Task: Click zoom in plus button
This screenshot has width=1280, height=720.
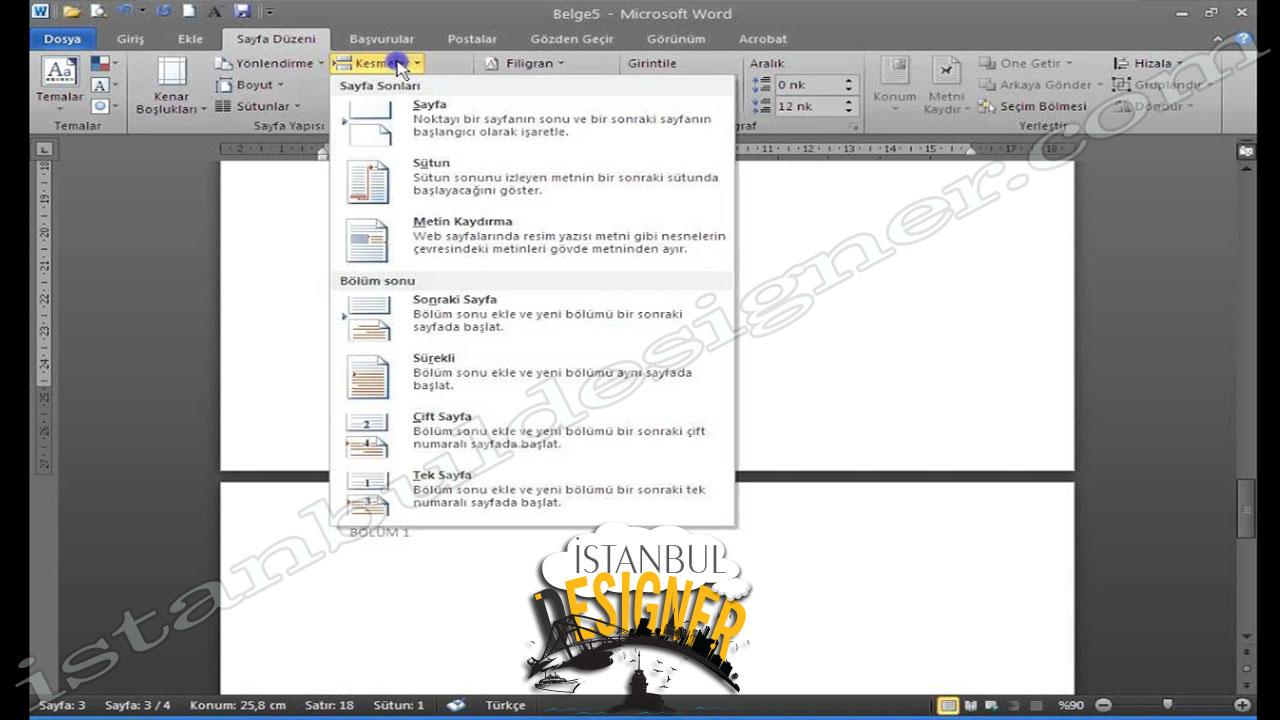Action: pos(1243,705)
